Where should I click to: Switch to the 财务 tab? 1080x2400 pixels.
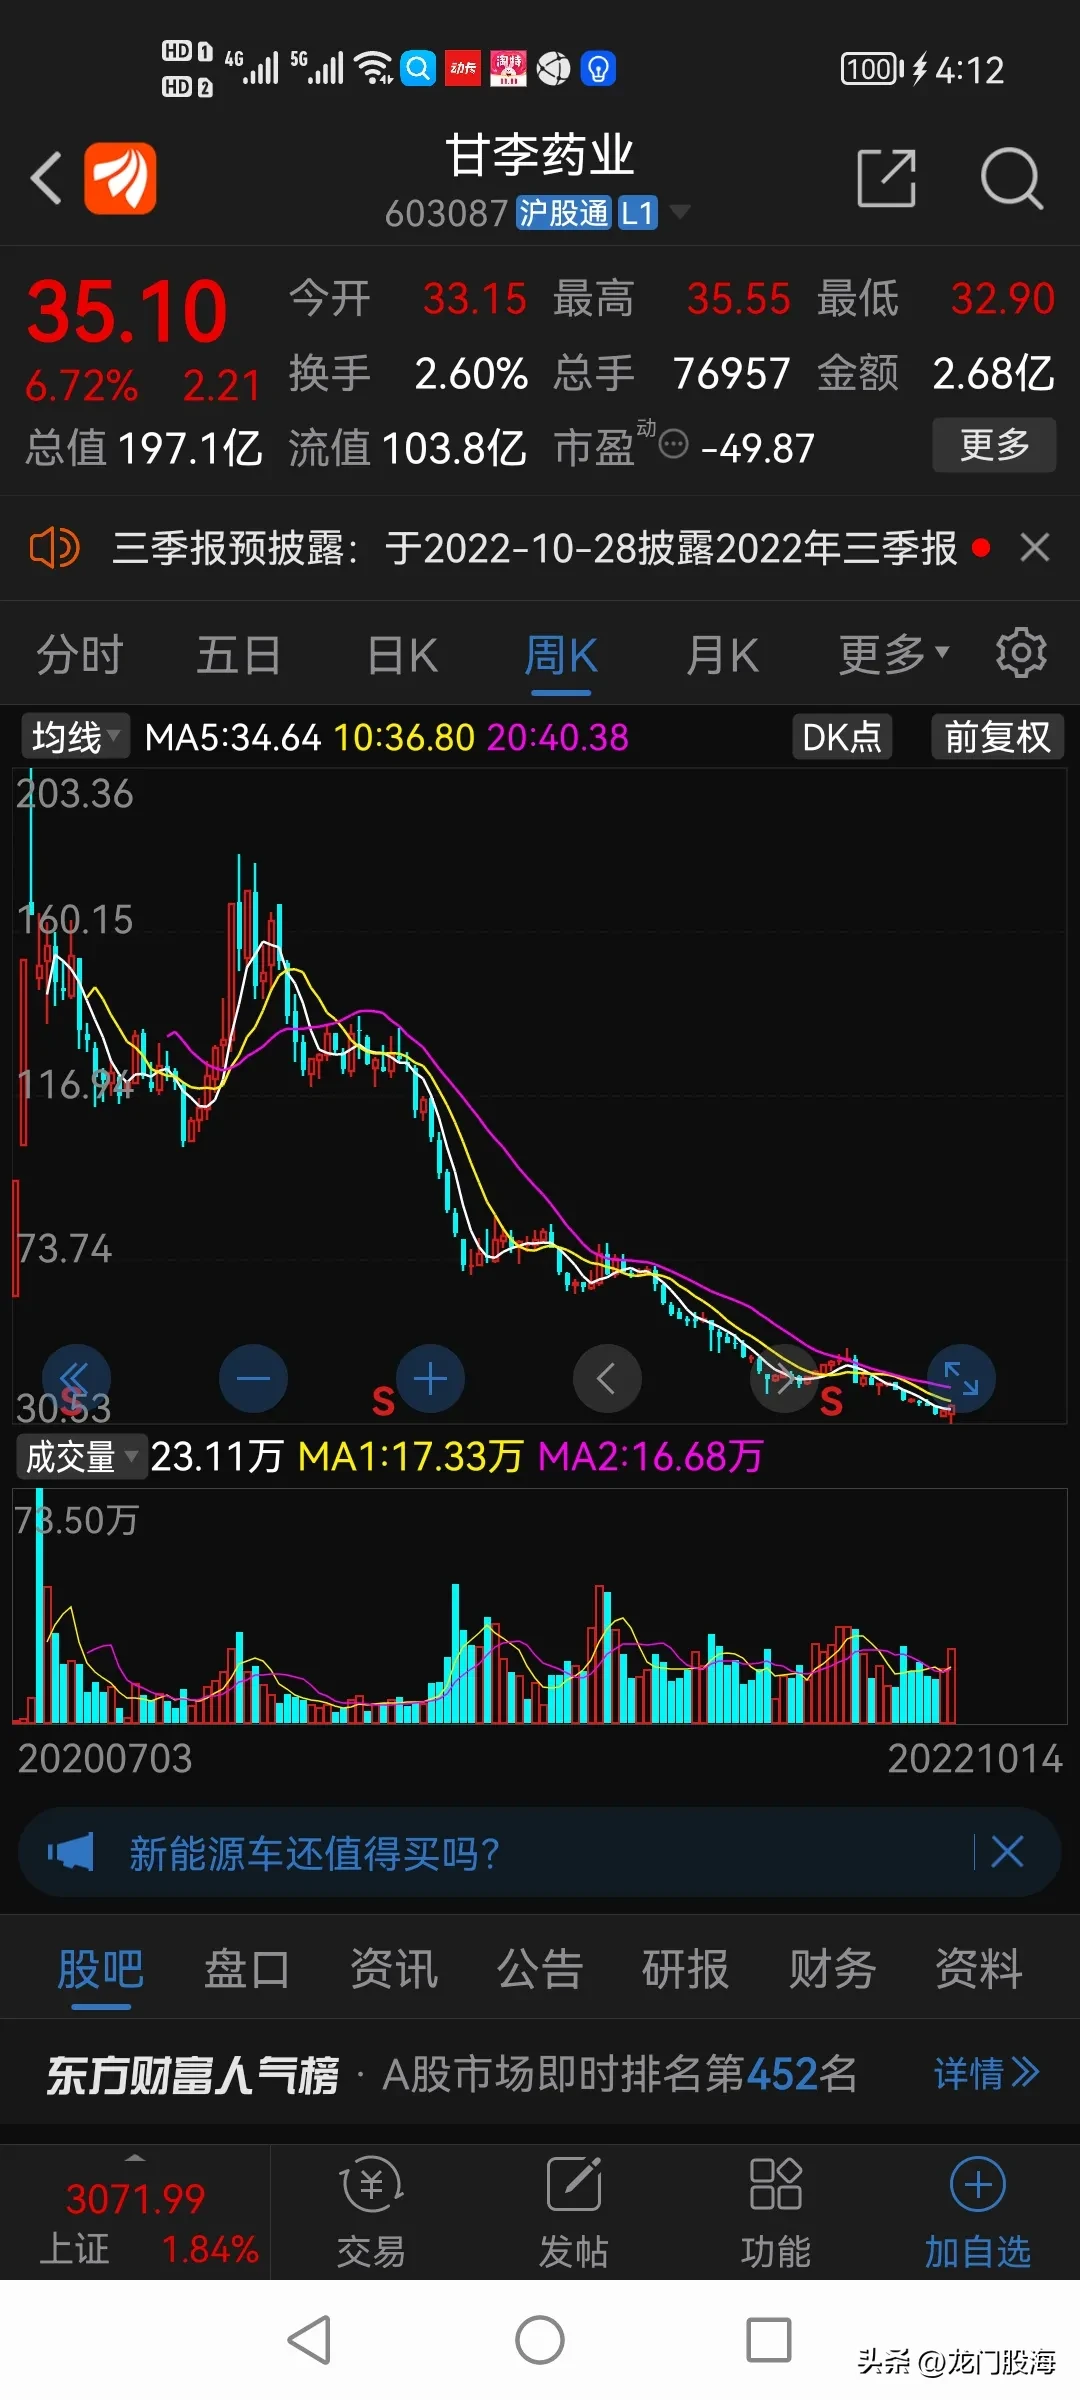tap(832, 1970)
